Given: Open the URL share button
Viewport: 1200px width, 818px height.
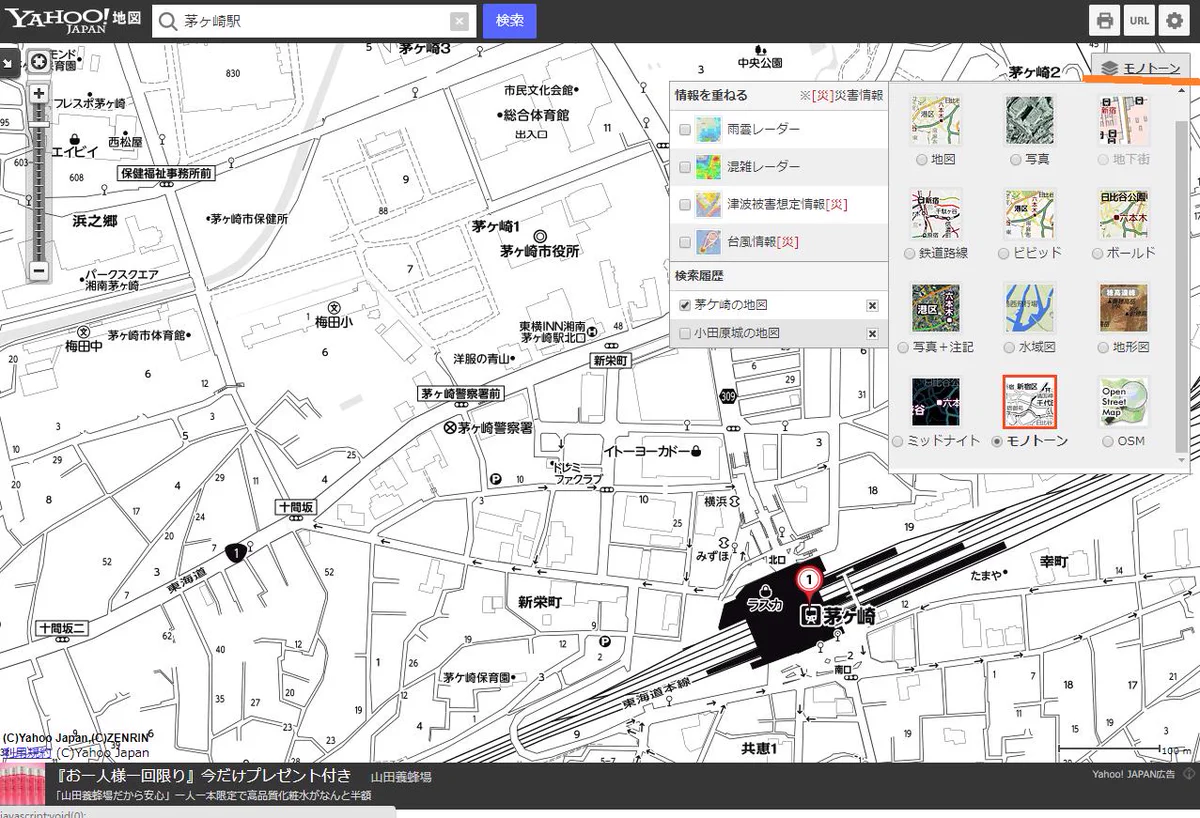Looking at the screenshot, I should click(x=1138, y=21).
